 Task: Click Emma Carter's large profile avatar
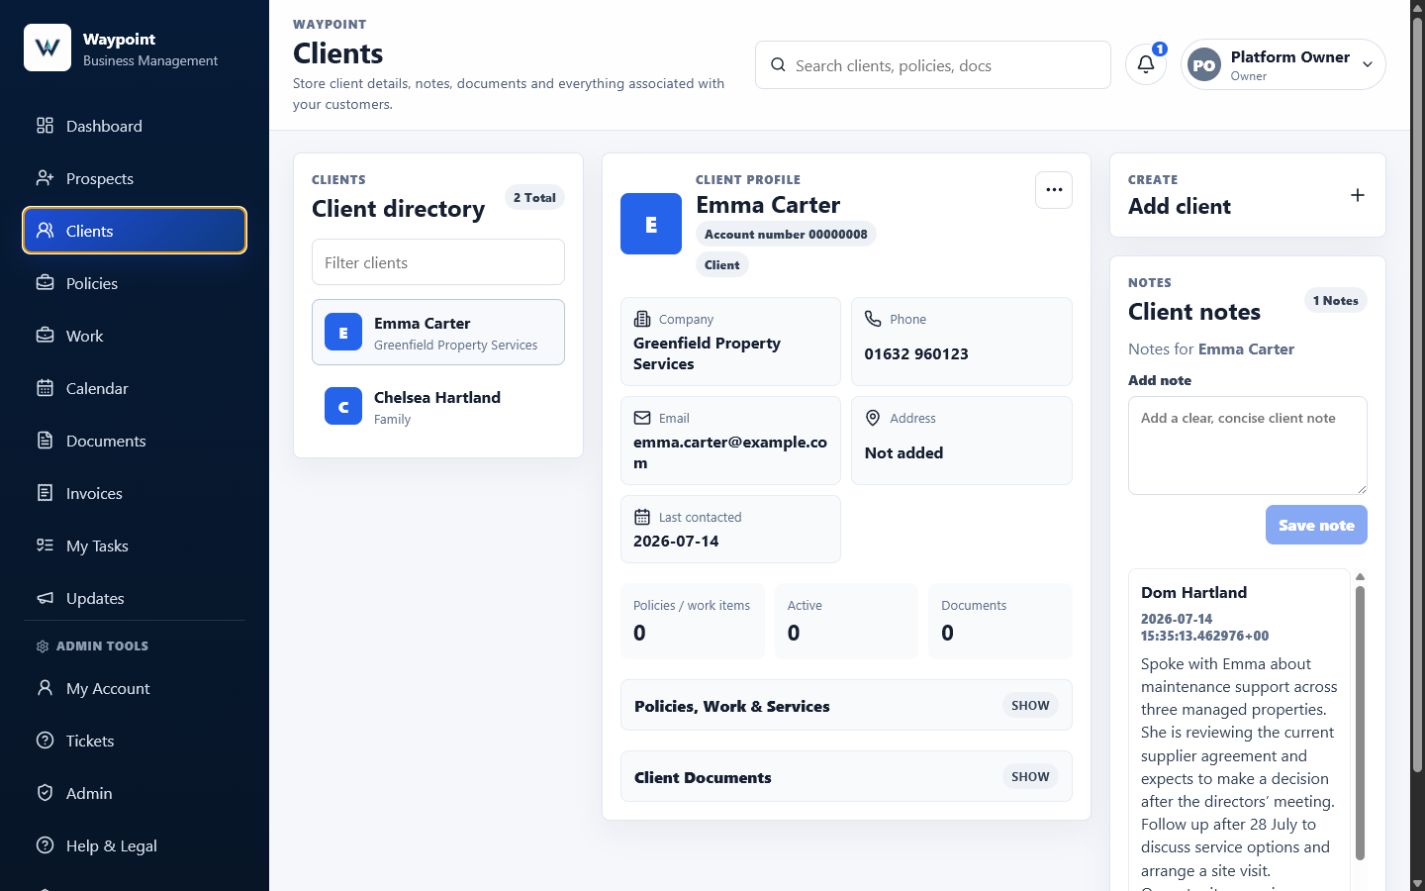651,224
